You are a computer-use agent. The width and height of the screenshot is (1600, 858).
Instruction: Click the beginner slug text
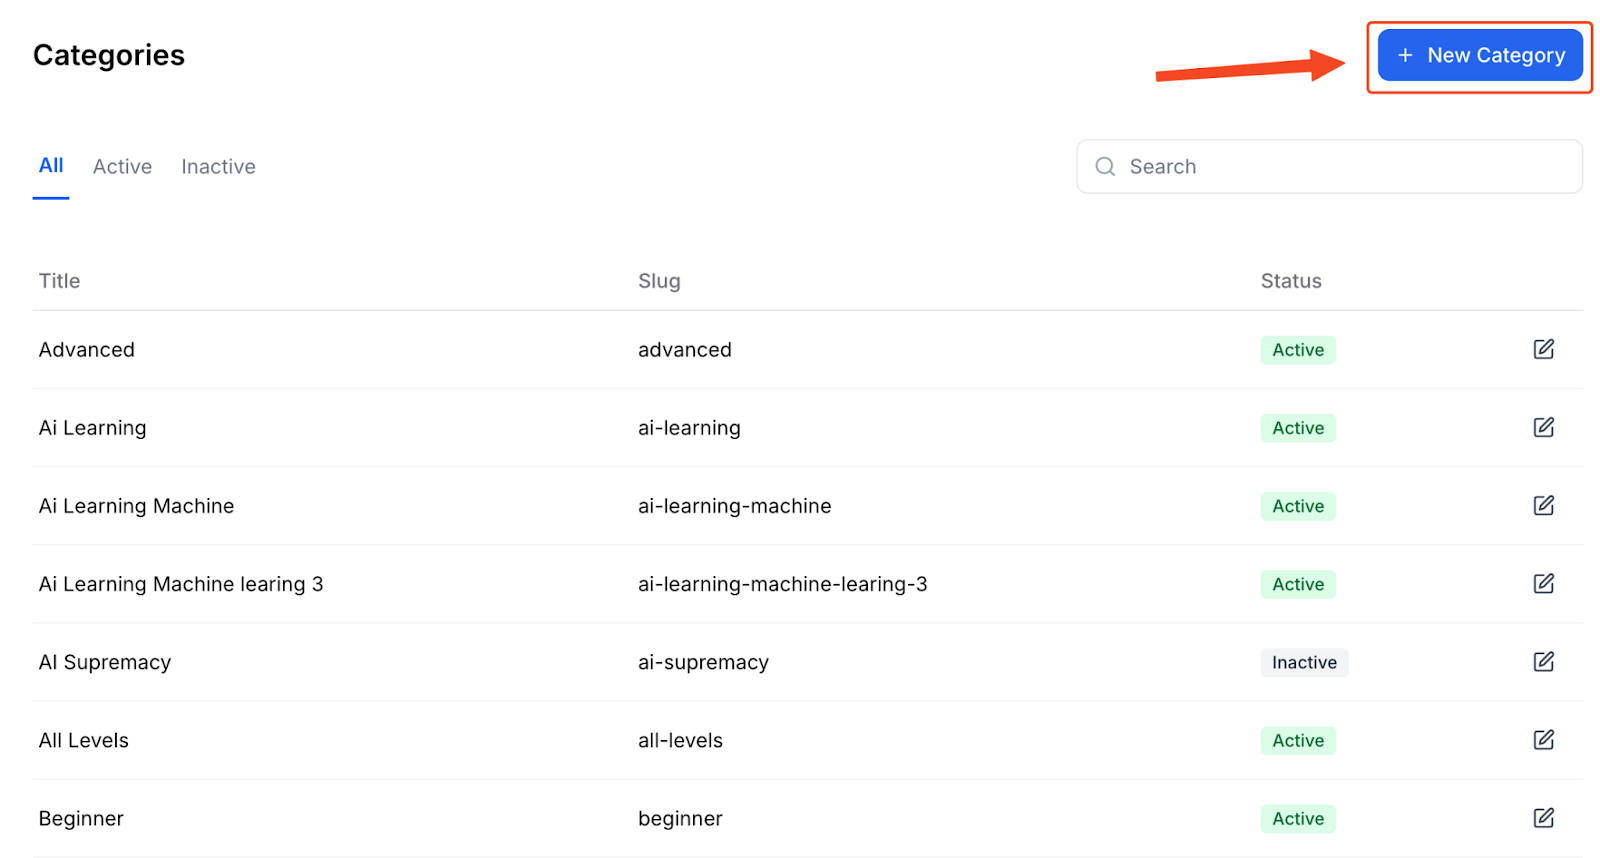click(680, 818)
